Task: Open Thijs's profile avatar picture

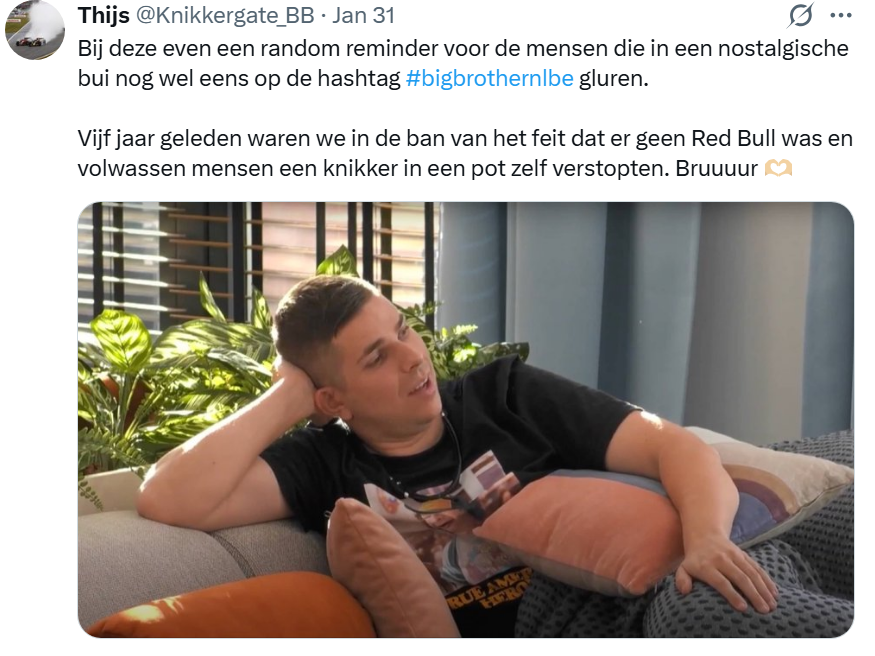Action: 35,28
